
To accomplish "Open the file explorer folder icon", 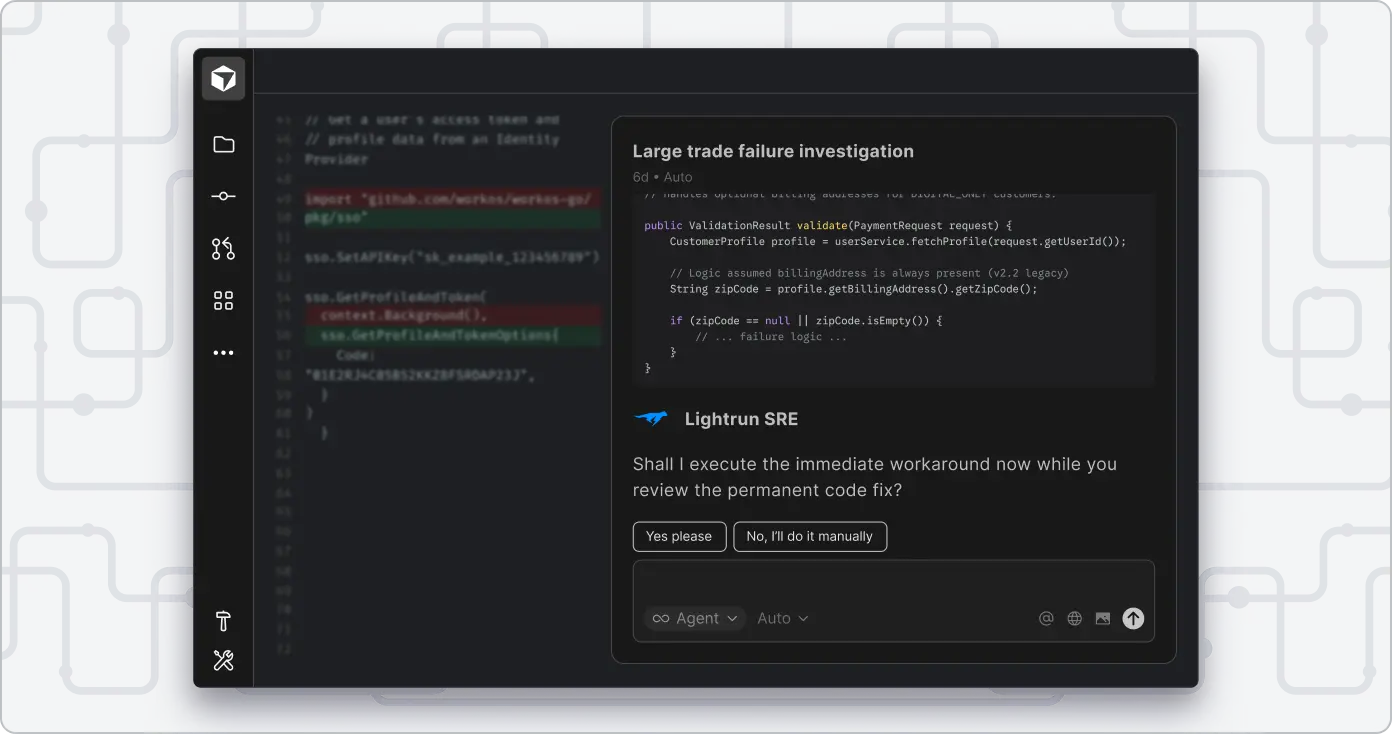I will [222, 144].
